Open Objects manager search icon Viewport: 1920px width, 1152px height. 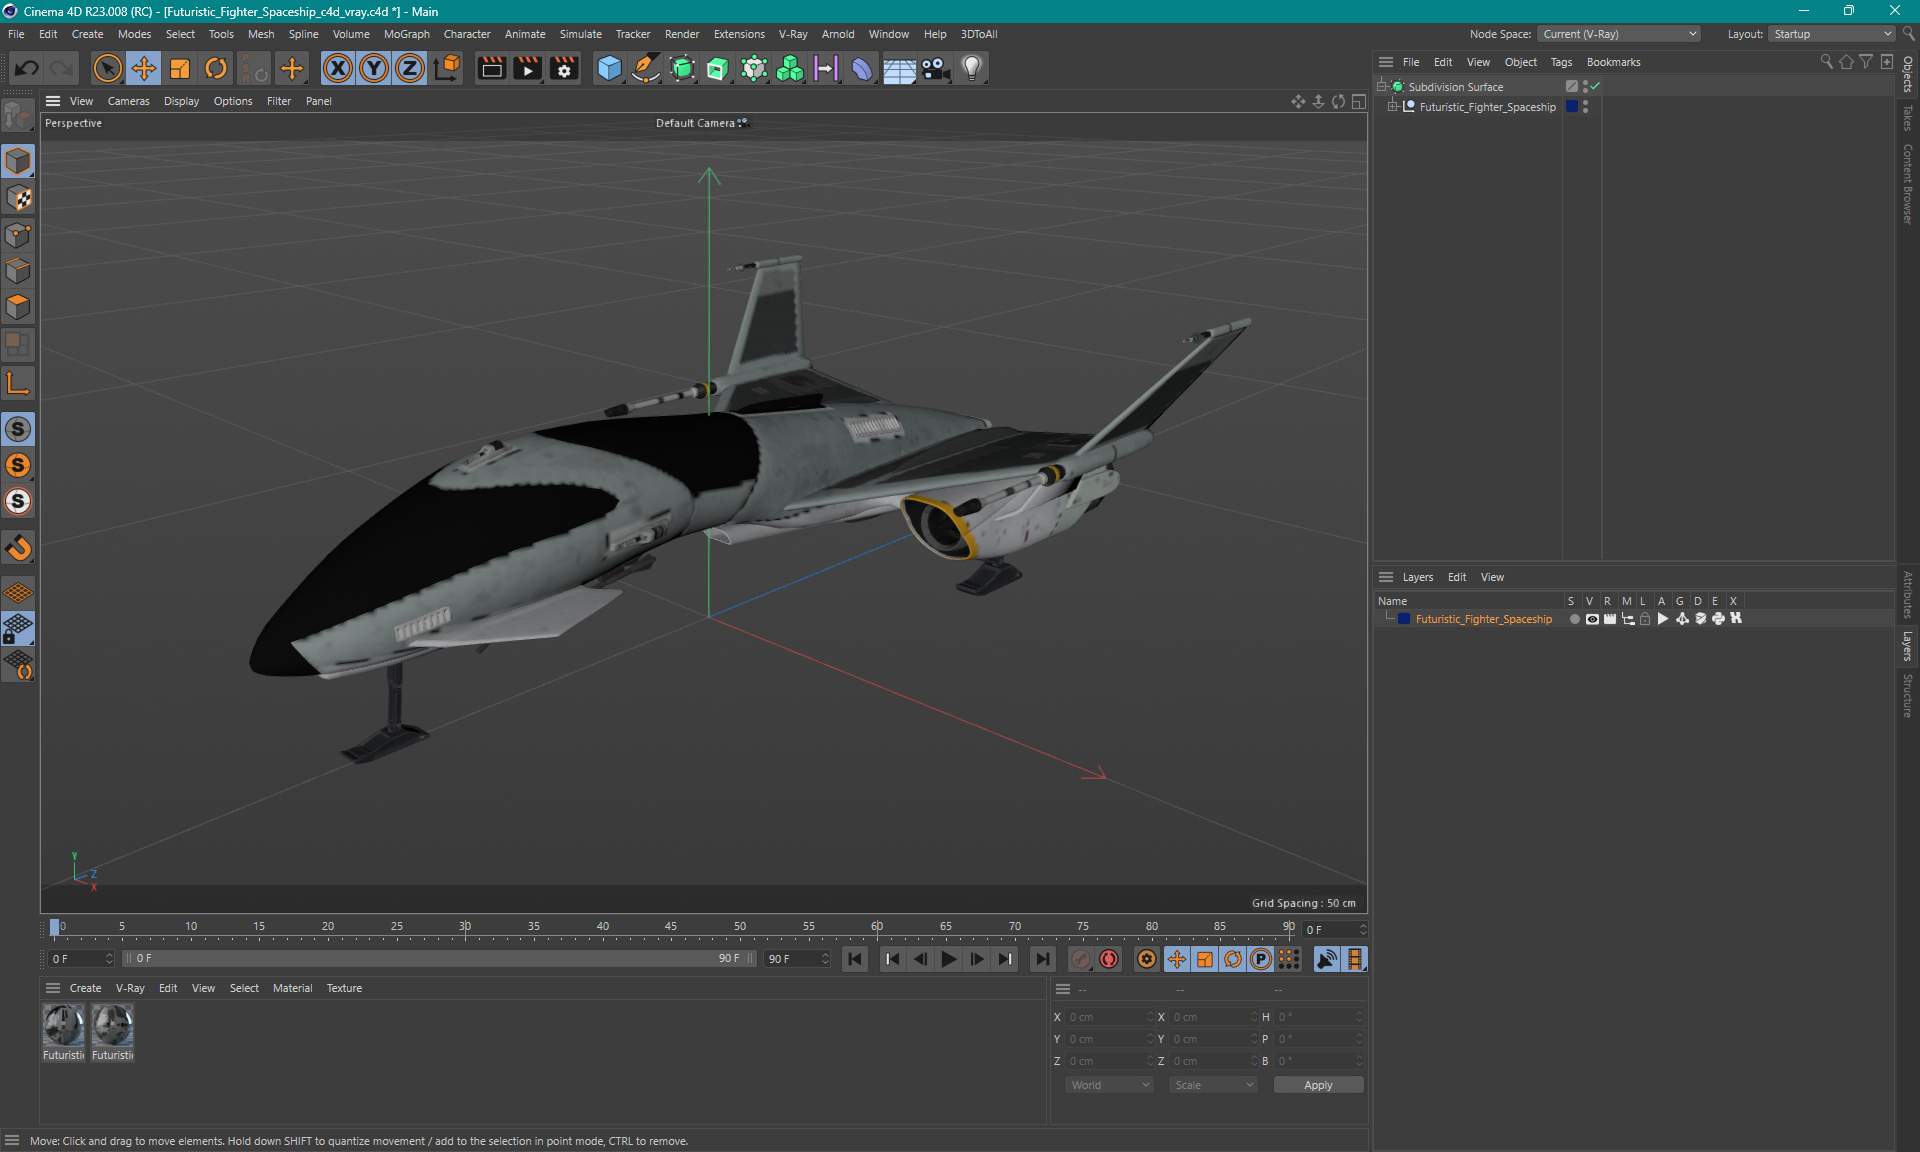click(x=1827, y=62)
